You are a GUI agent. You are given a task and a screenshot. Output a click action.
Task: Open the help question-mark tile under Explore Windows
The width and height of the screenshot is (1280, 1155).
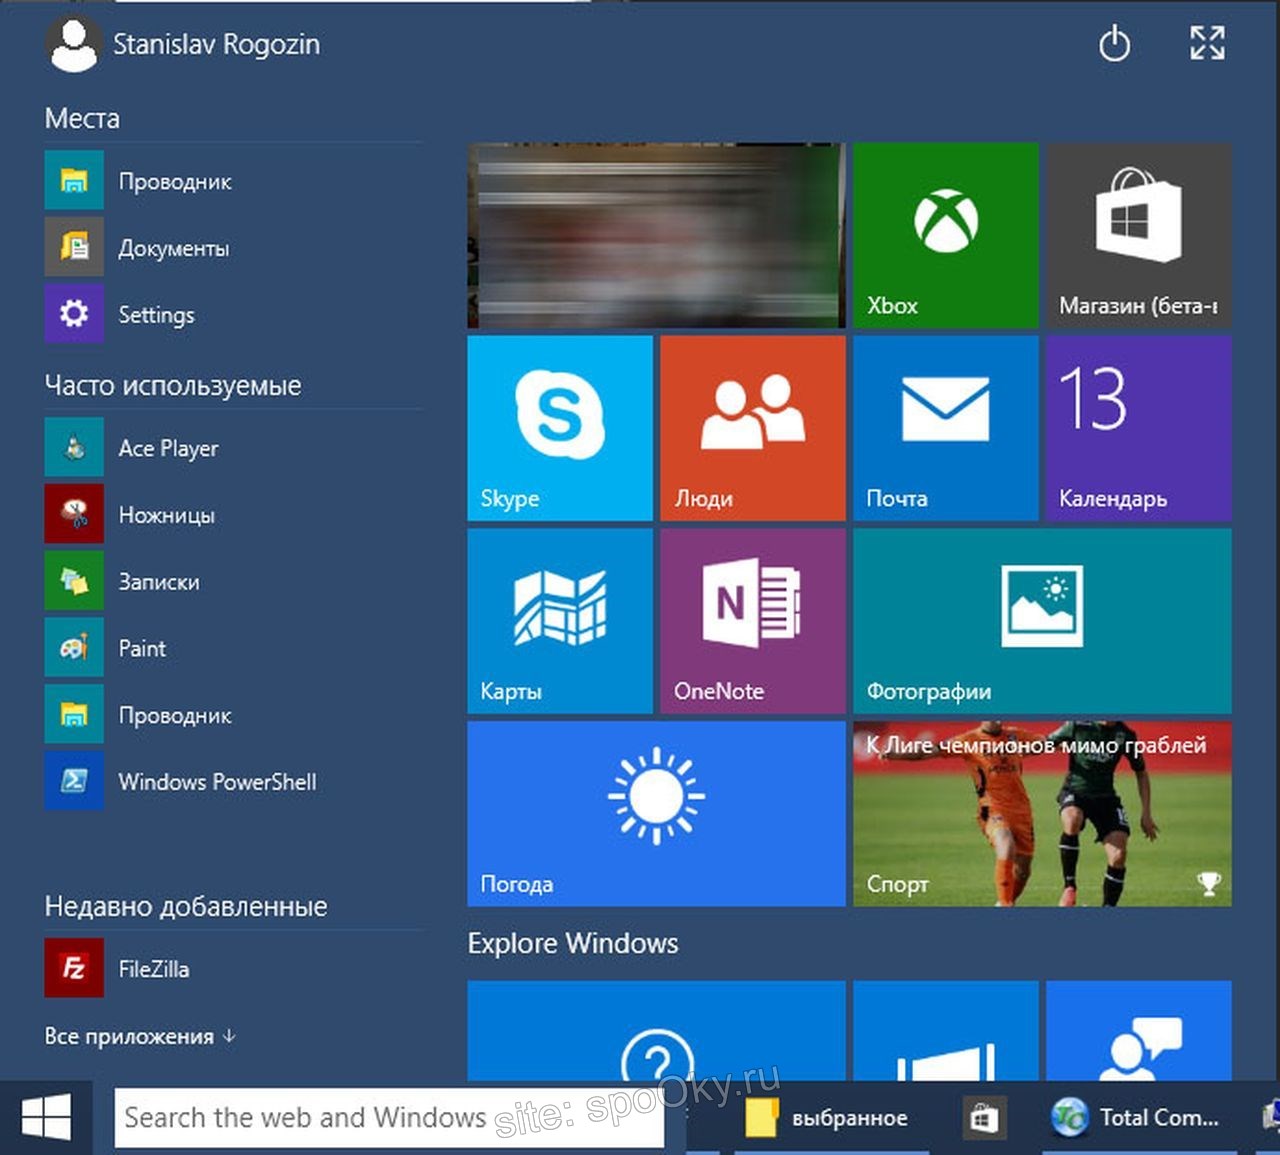(656, 1030)
